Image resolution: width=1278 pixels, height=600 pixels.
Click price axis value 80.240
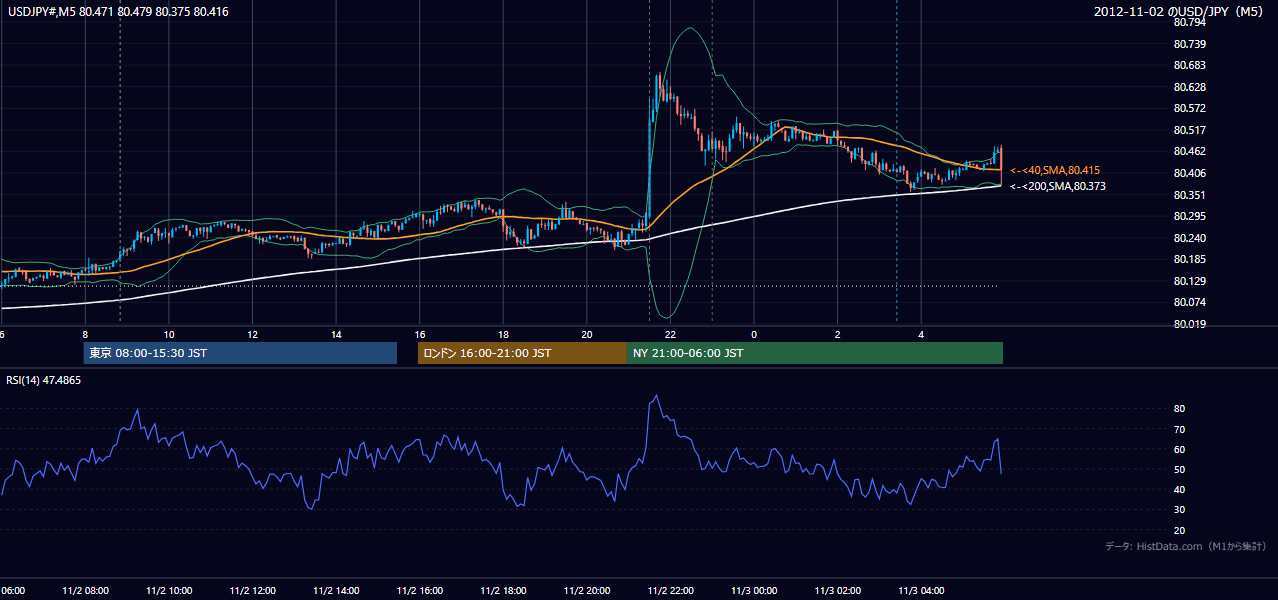click(1189, 238)
